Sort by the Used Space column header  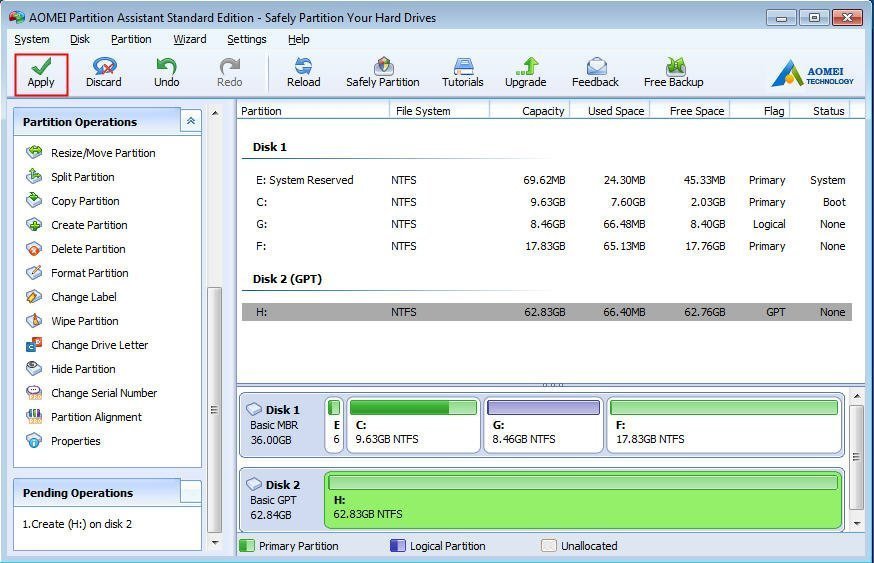[x=610, y=110]
